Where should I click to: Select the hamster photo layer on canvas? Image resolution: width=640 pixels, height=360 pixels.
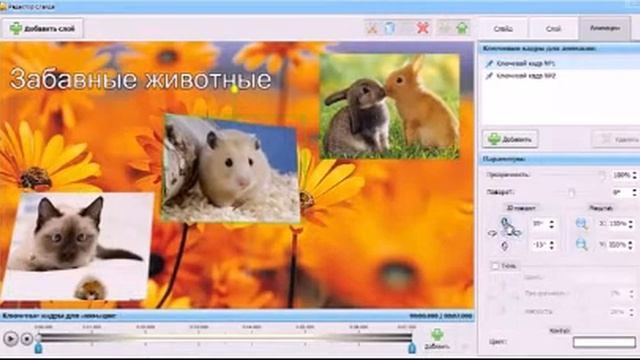[231, 169]
